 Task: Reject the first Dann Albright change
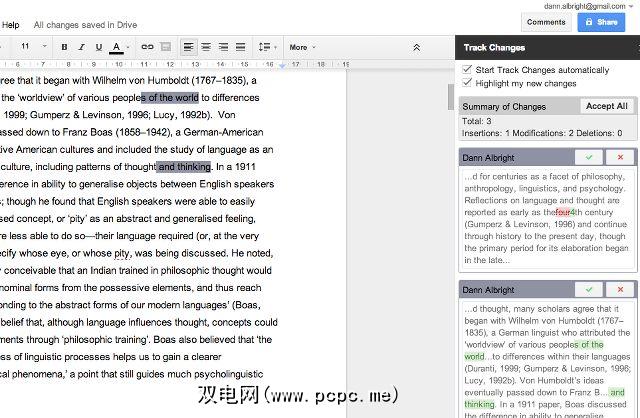pyautogui.click(x=620, y=157)
